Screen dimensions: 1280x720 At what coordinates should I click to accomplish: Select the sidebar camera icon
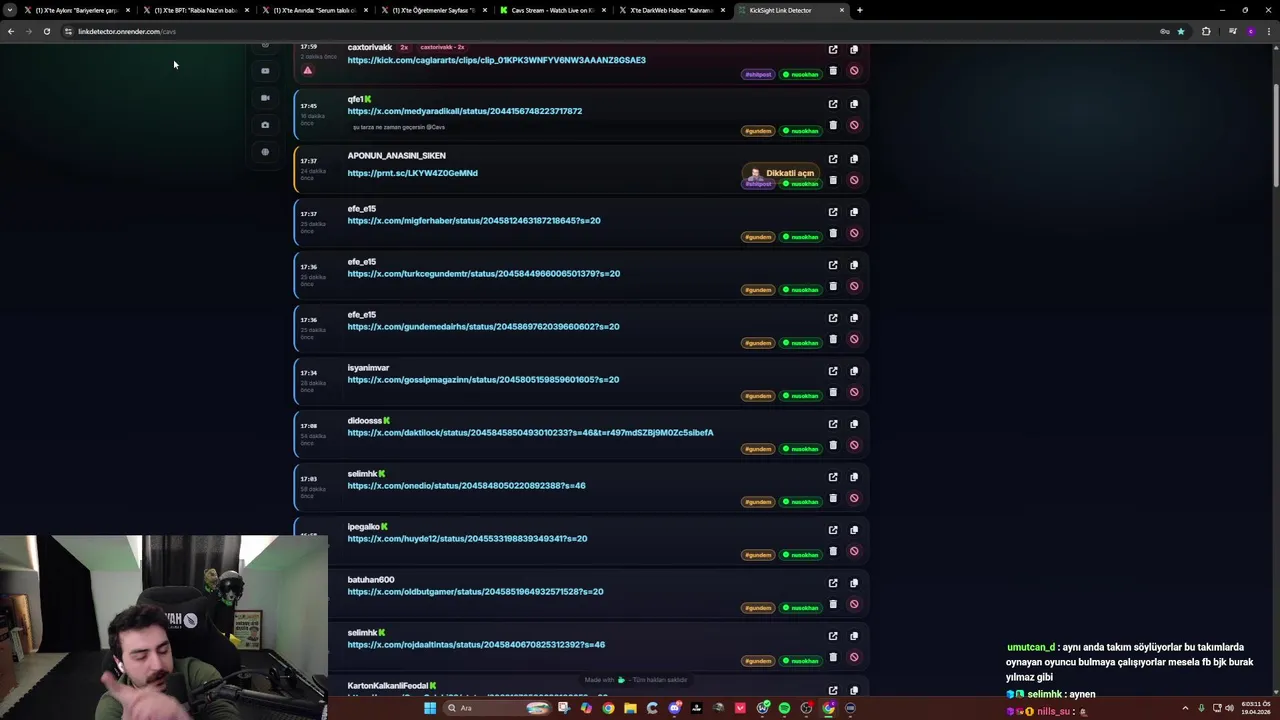coord(265,125)
